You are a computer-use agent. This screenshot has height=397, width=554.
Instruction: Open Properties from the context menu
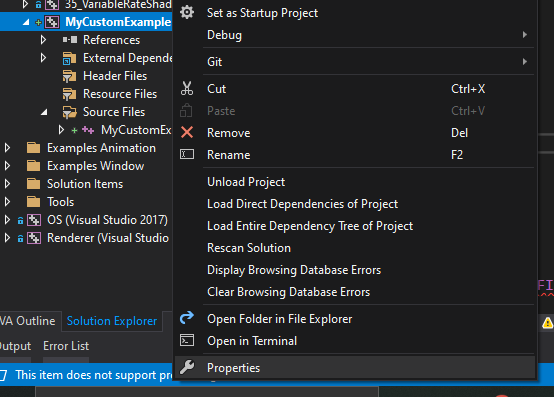click(x=355, y=368)
